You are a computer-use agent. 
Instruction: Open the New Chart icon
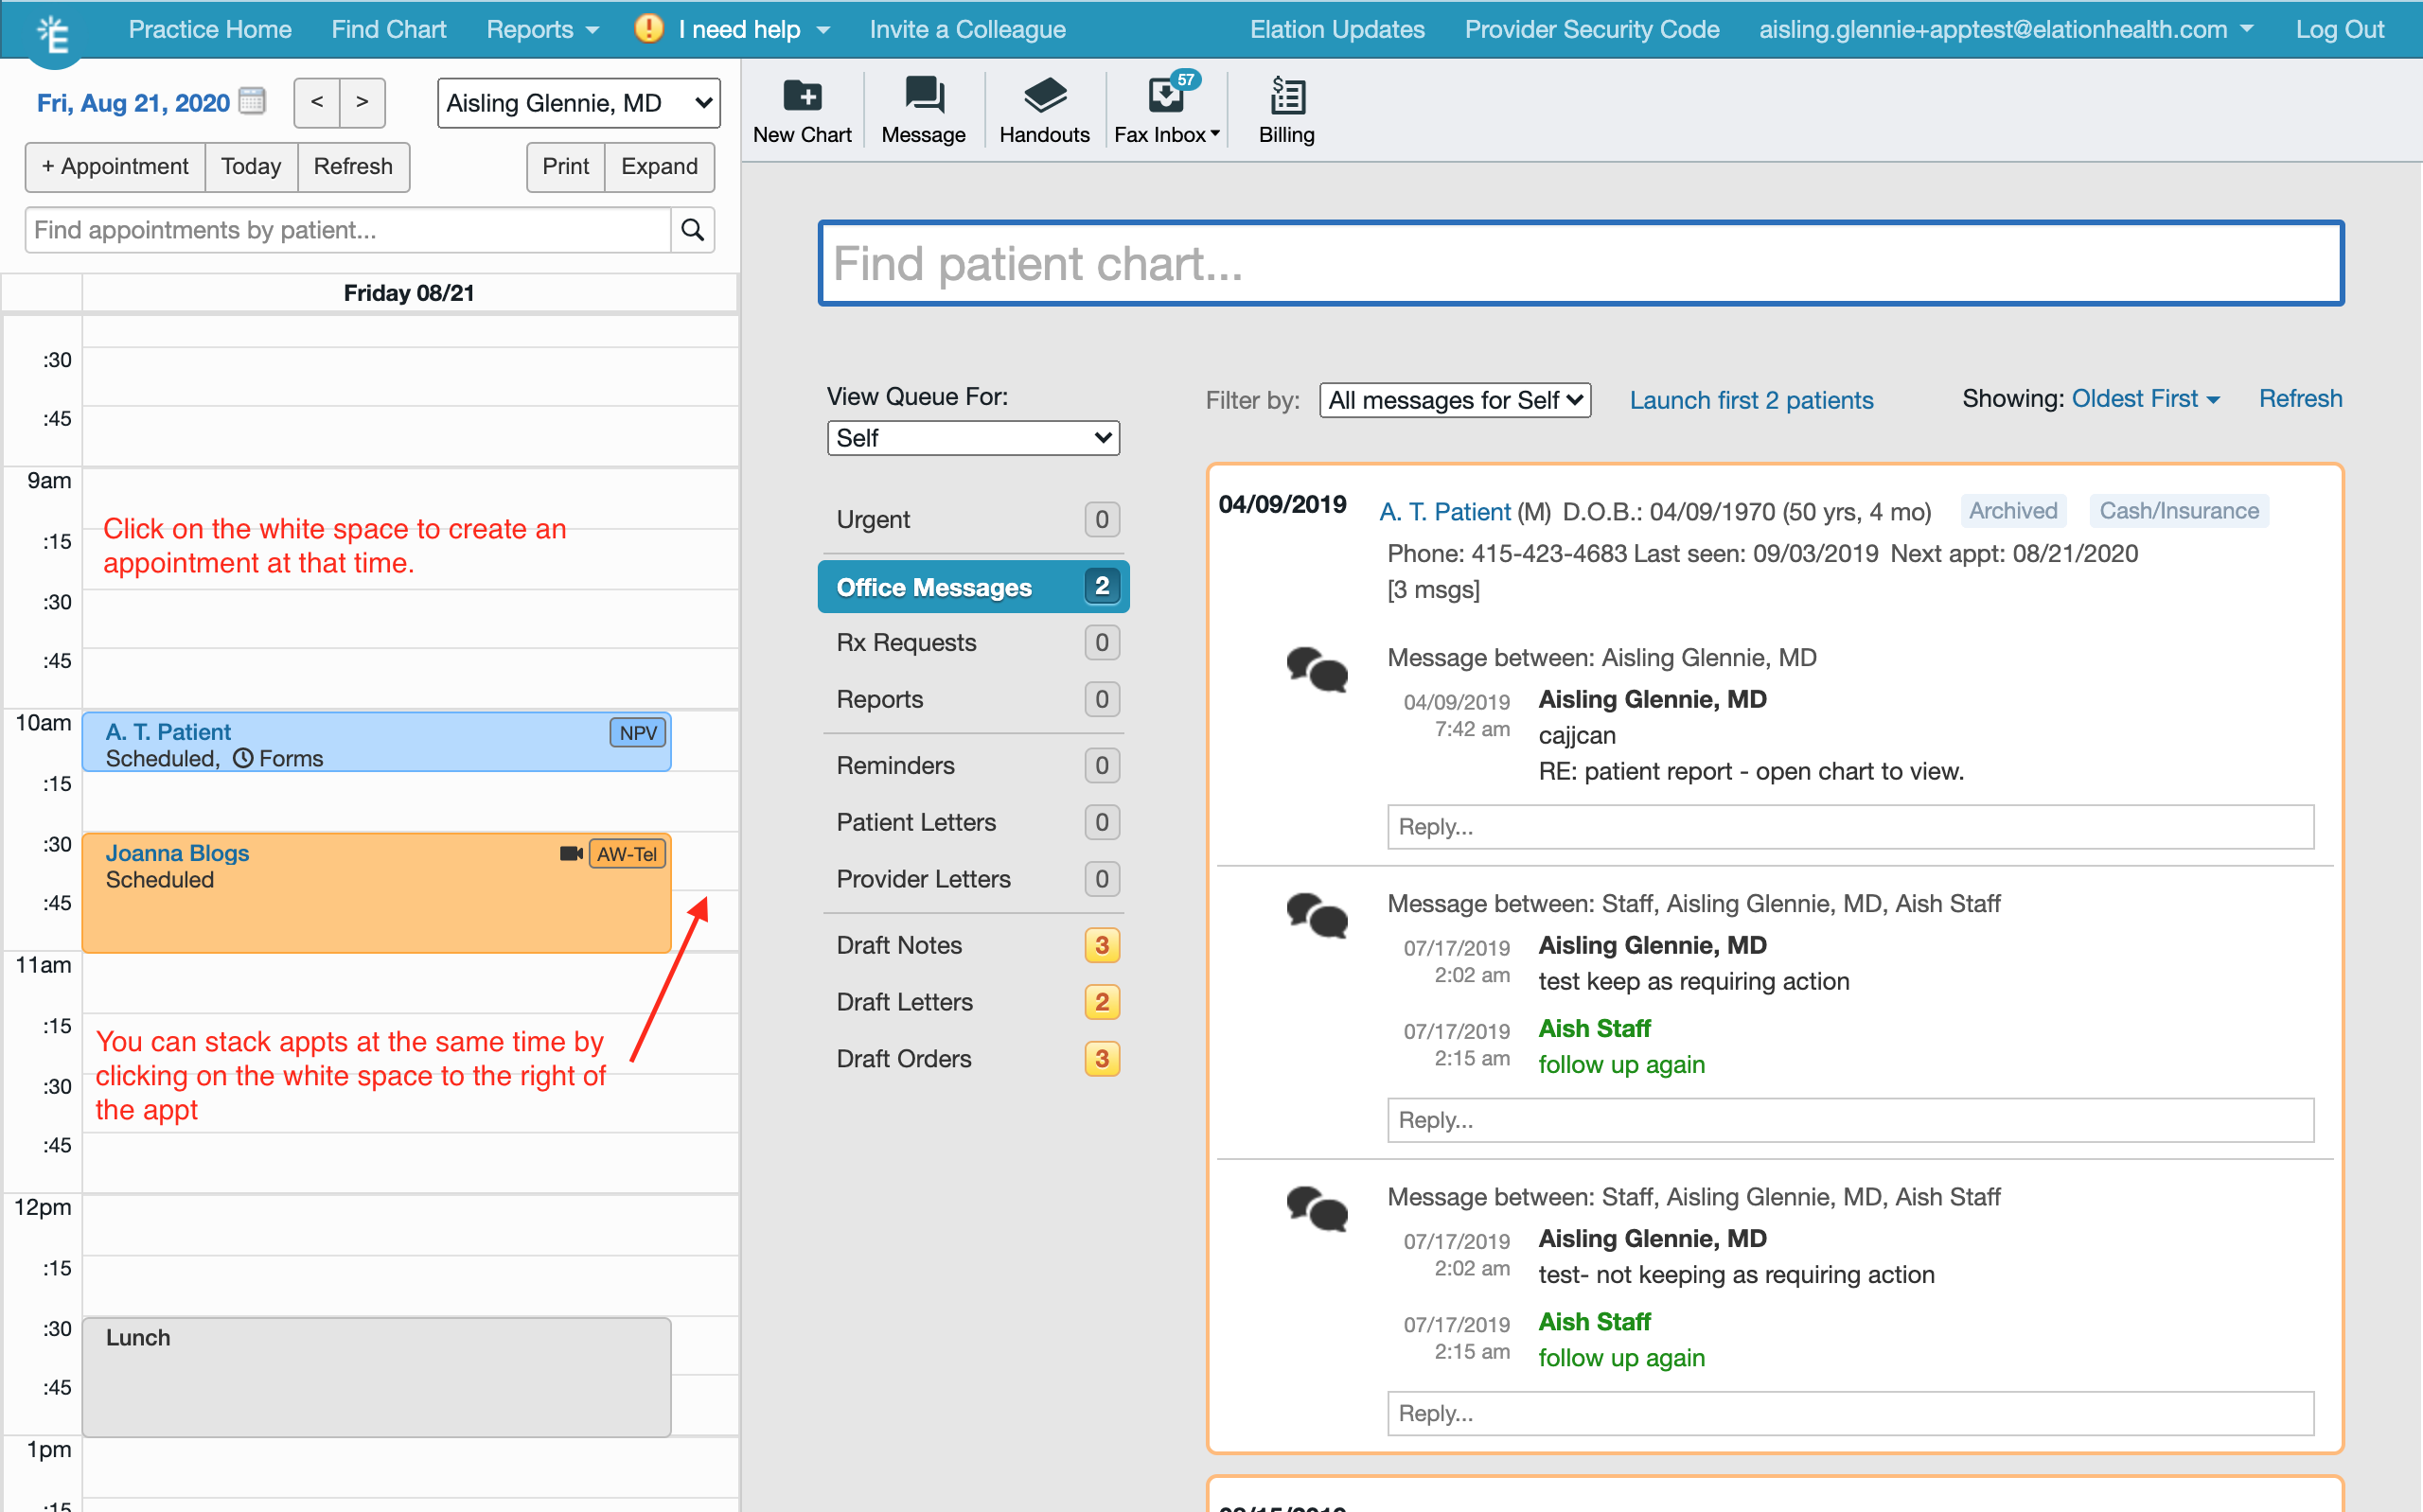(x=803, y=109)
